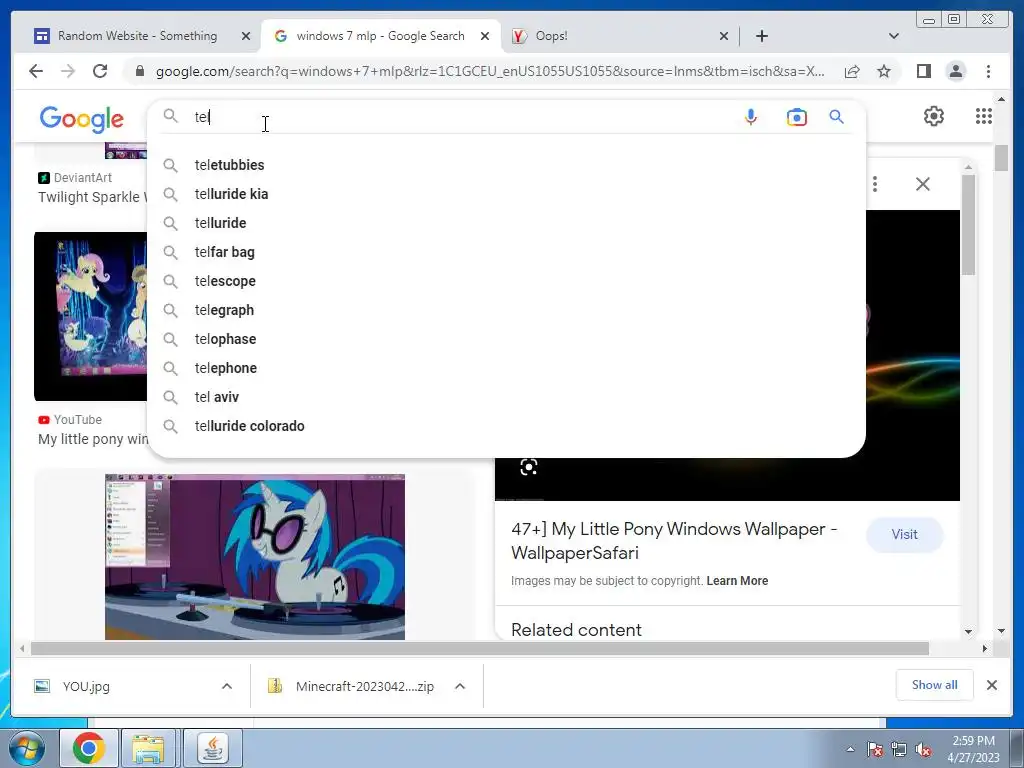Viewport: 1024px width, 768px height.
Task: Open the YOU.jpg downloaded file
Action: click(x=86, y=686)
